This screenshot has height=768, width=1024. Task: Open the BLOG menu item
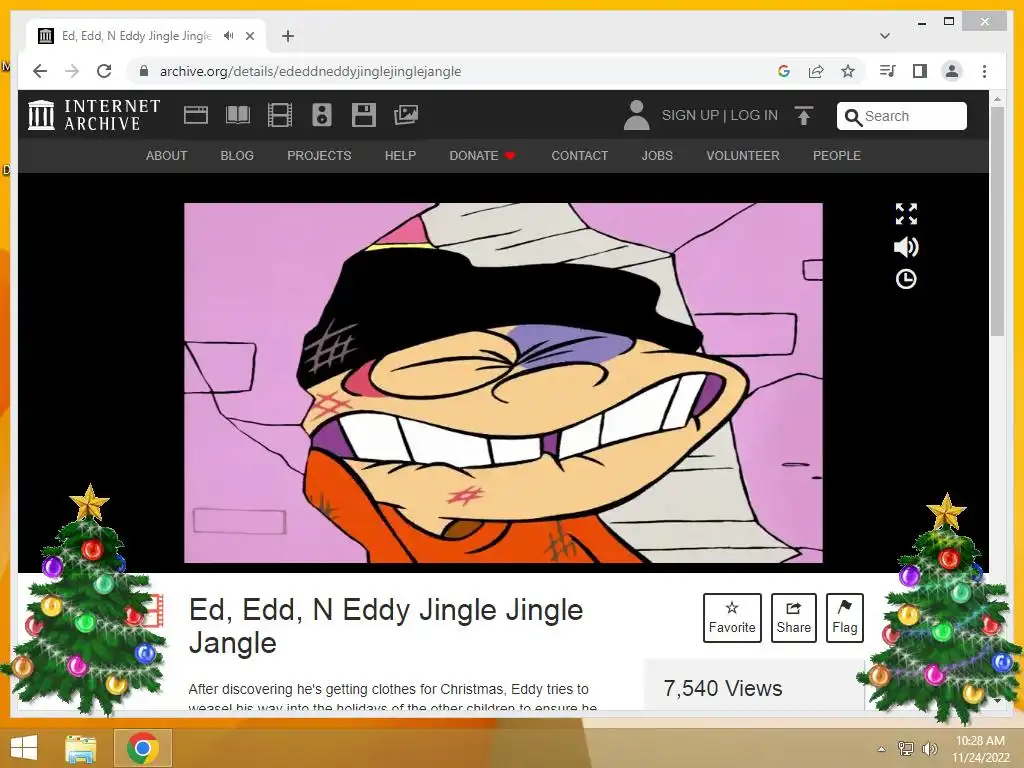tap(237, 156)
